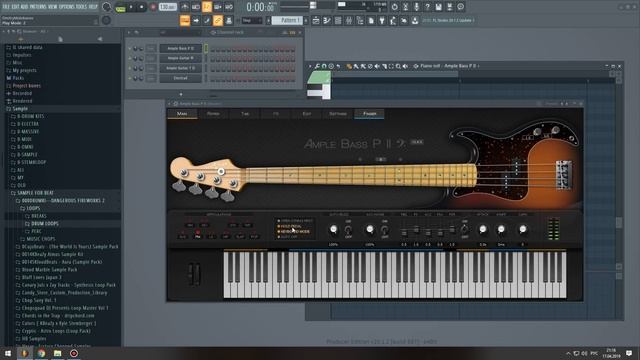
Task: Click the save project disk icon
Action: point(438,7)
